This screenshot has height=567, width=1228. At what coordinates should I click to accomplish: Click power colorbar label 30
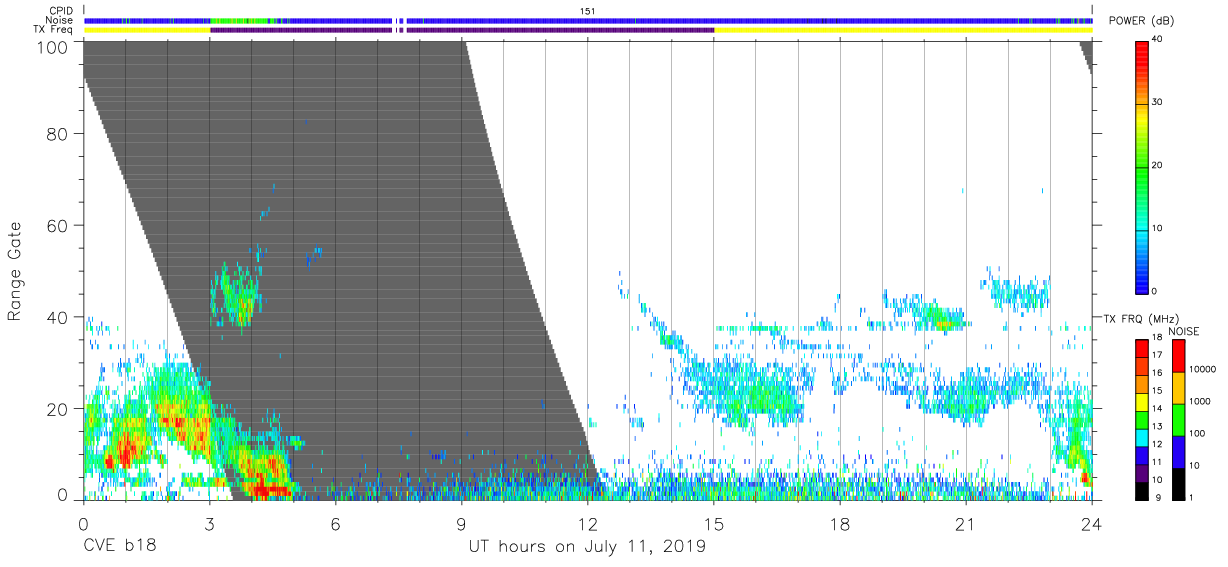click(1157, 102)
